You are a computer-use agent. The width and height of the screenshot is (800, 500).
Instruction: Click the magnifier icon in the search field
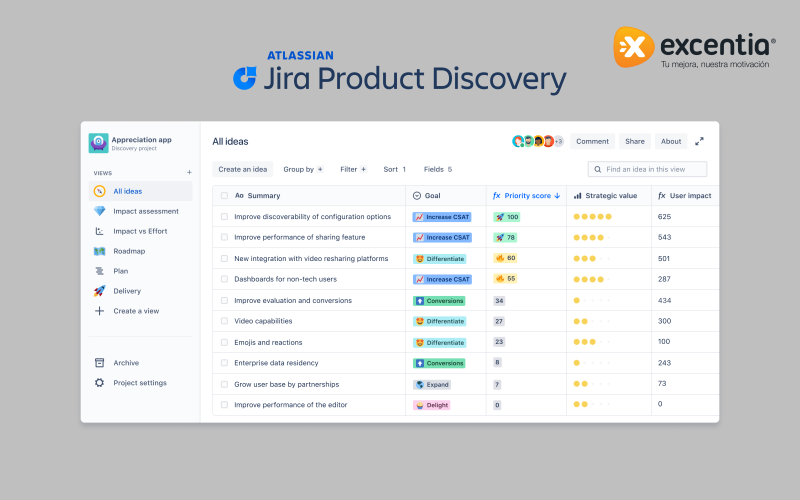(x=597, y=169)
